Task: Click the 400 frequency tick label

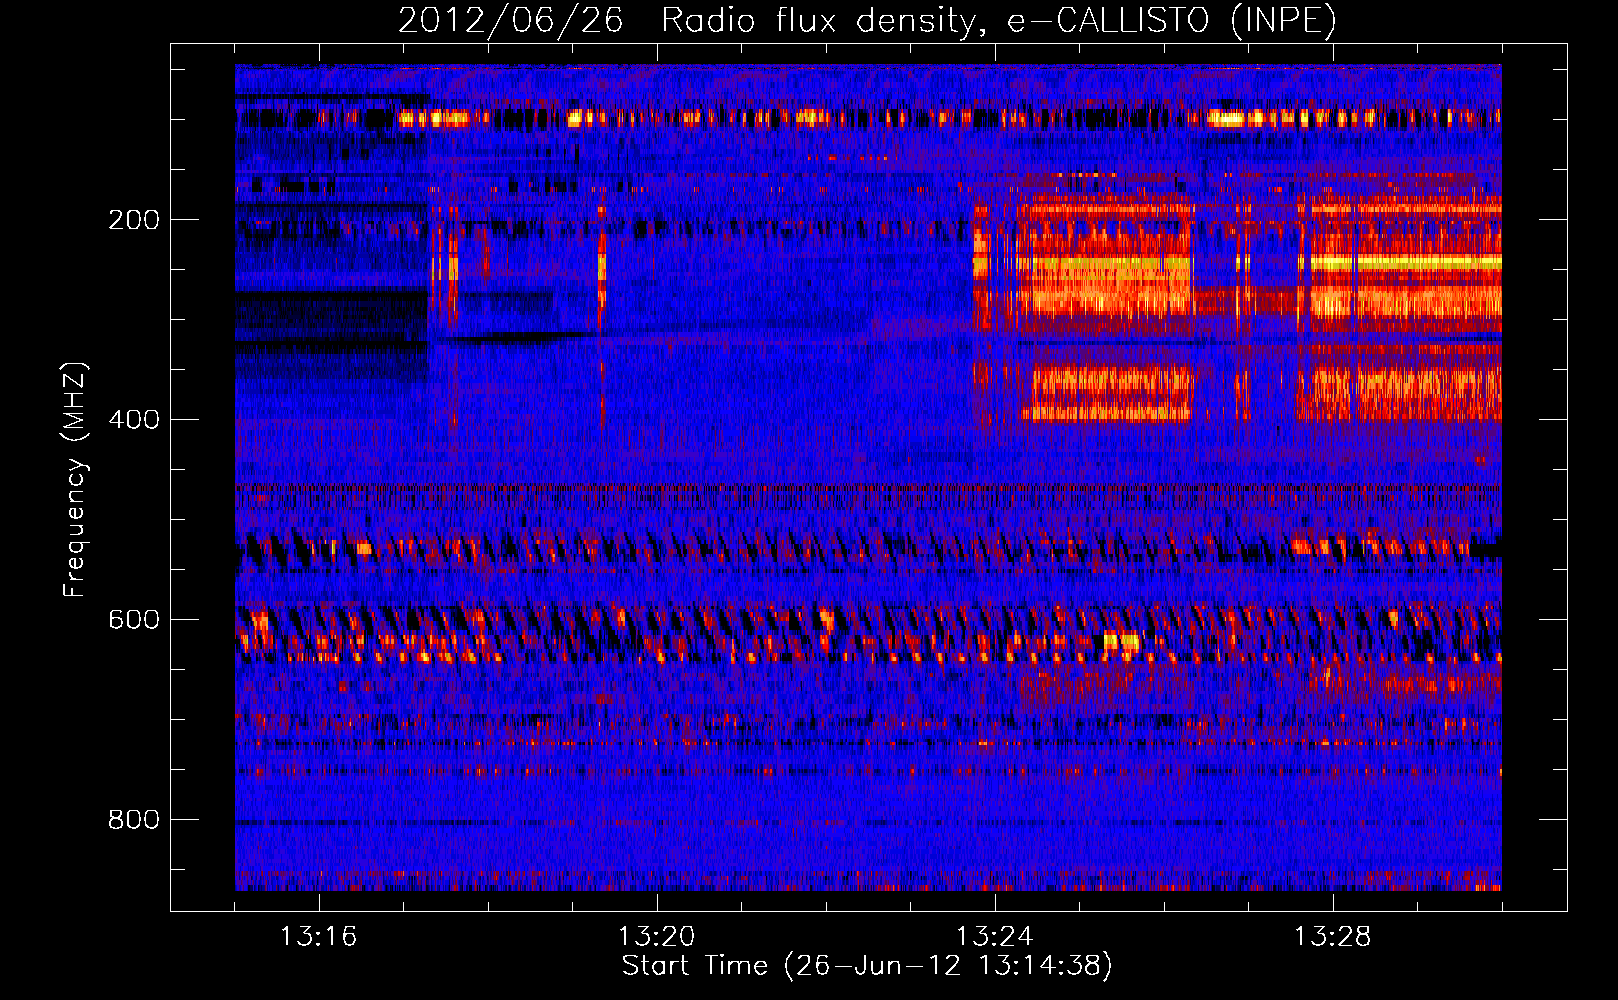Action: coord(134,420)
